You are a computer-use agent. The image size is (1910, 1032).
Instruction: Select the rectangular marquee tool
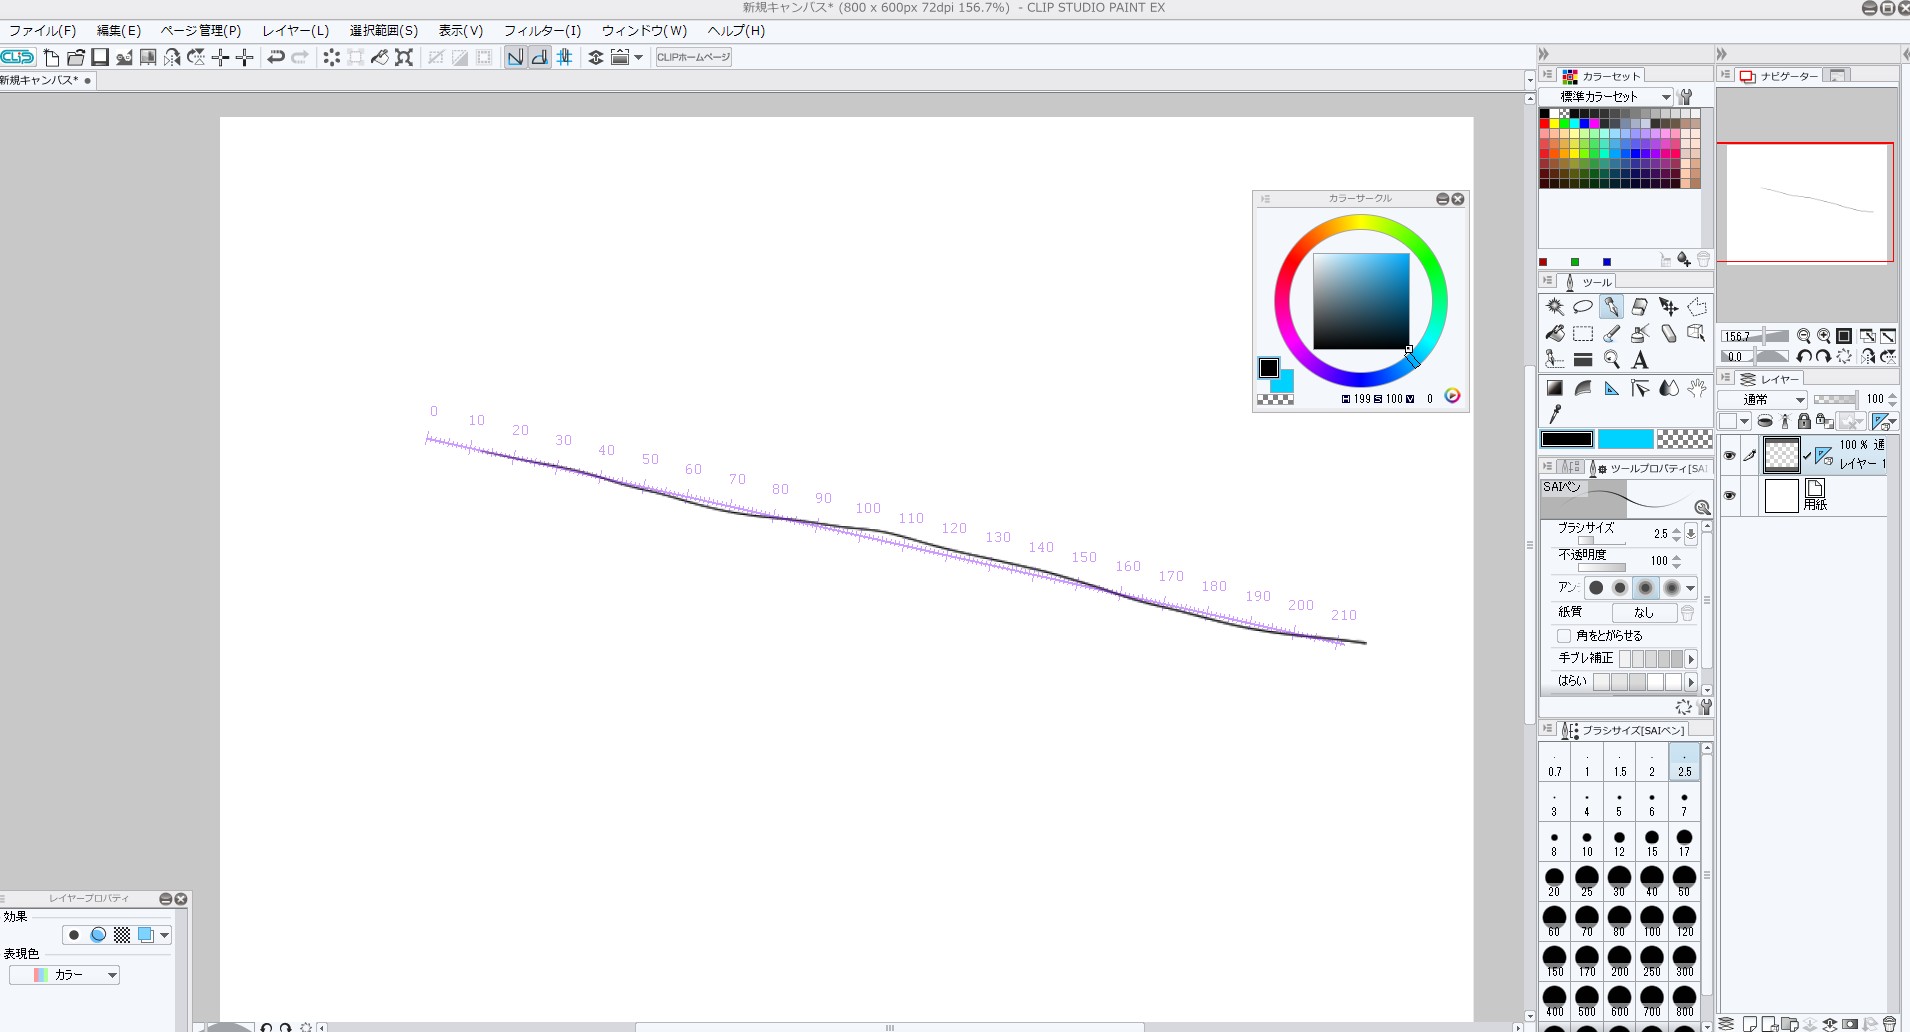coord(1583,334)
